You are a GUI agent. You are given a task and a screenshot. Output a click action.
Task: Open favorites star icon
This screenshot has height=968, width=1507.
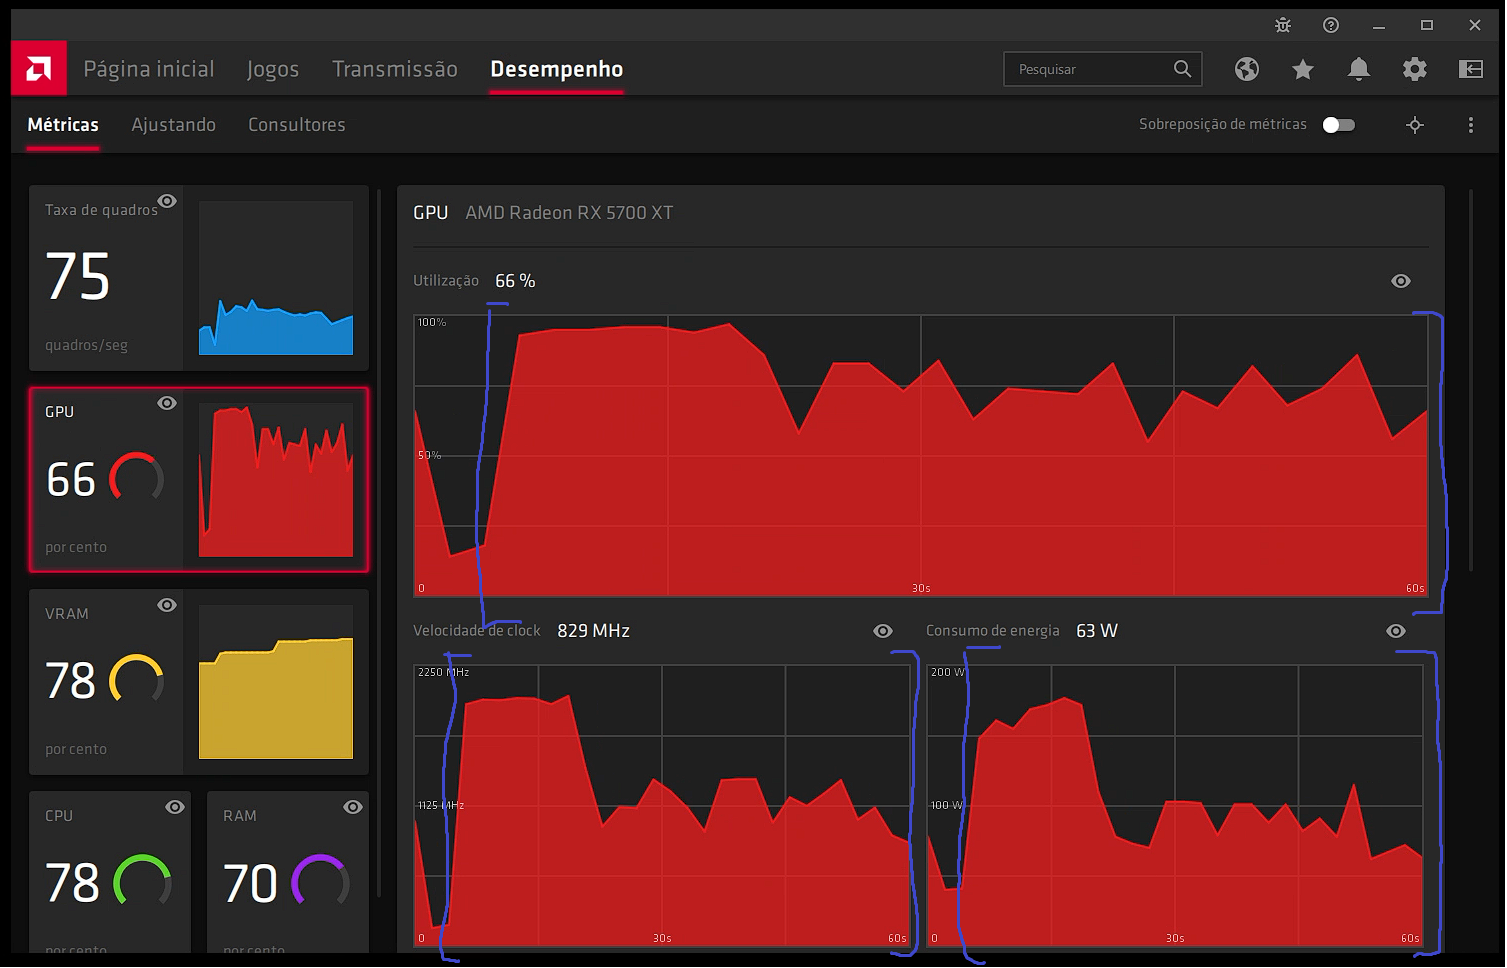[1303, 69]
